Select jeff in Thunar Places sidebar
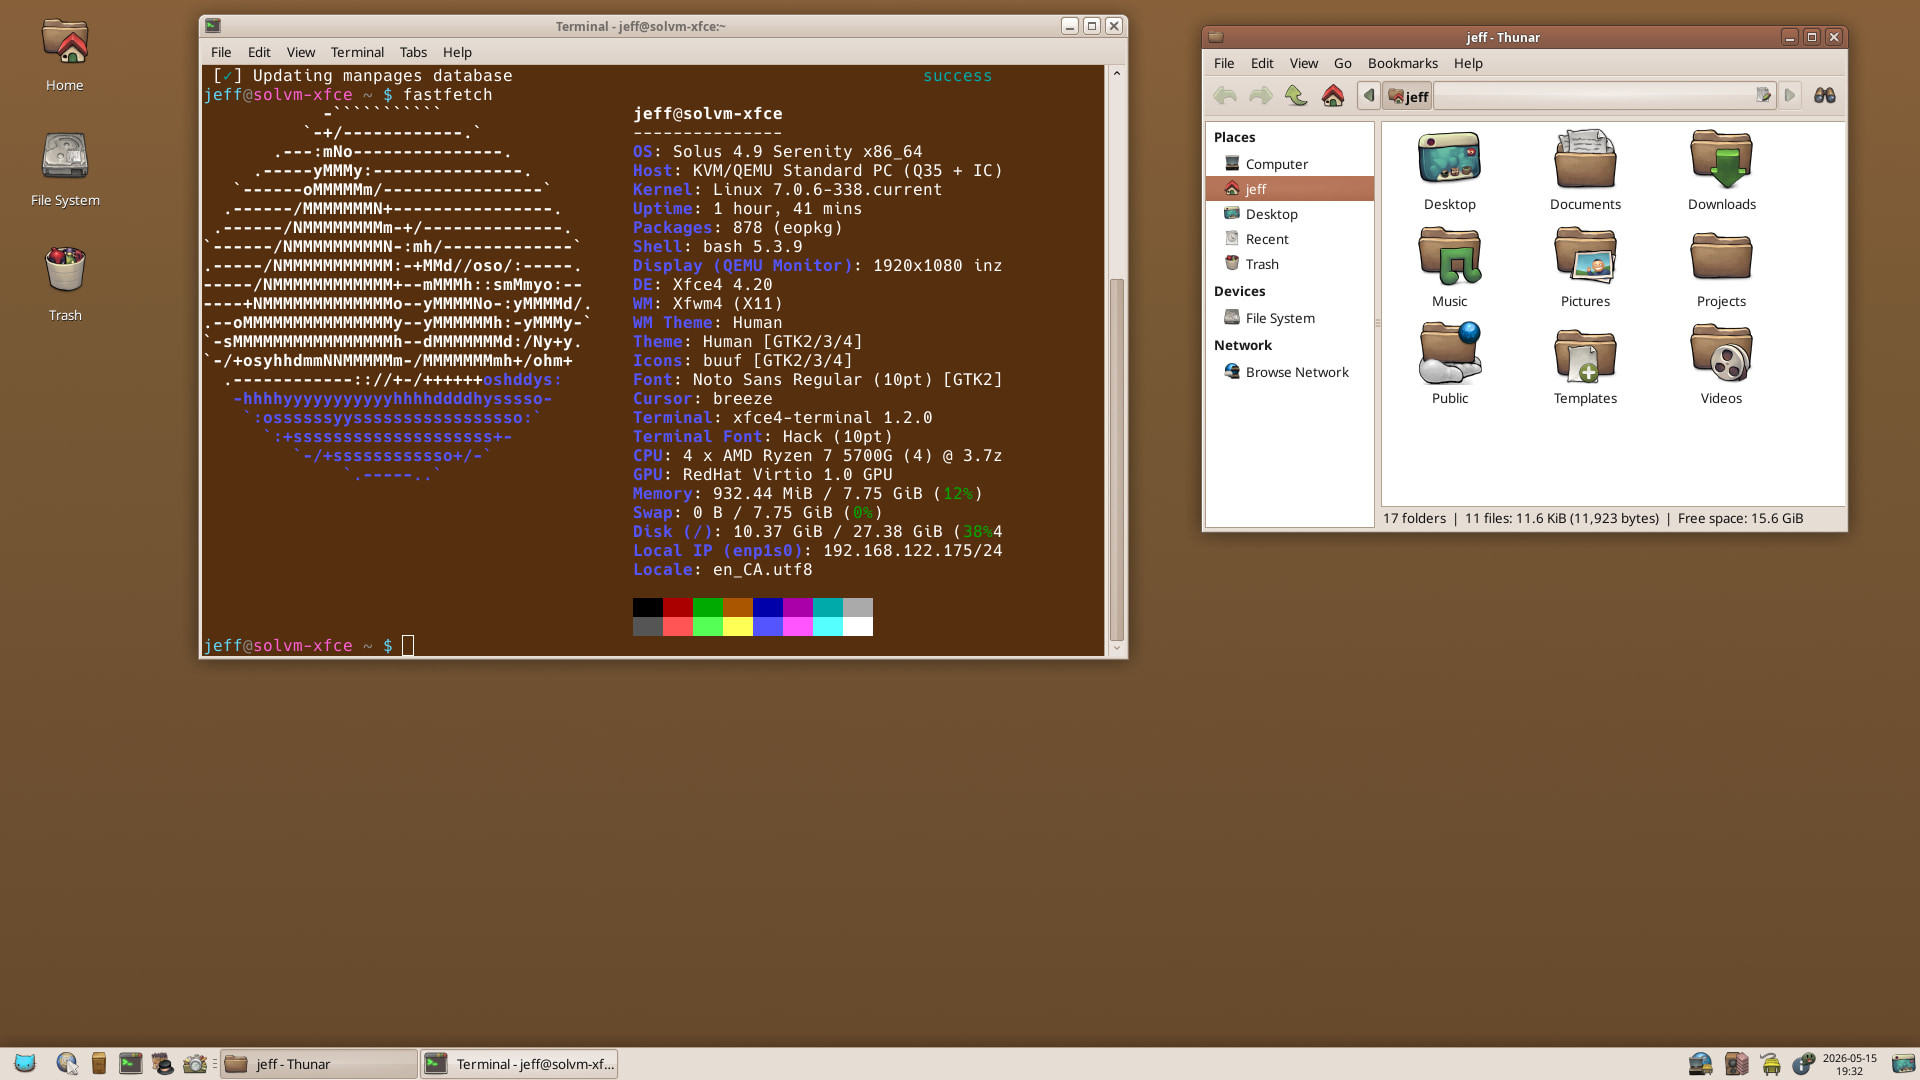The image size is (1920, 1080). coord(1290,189)
